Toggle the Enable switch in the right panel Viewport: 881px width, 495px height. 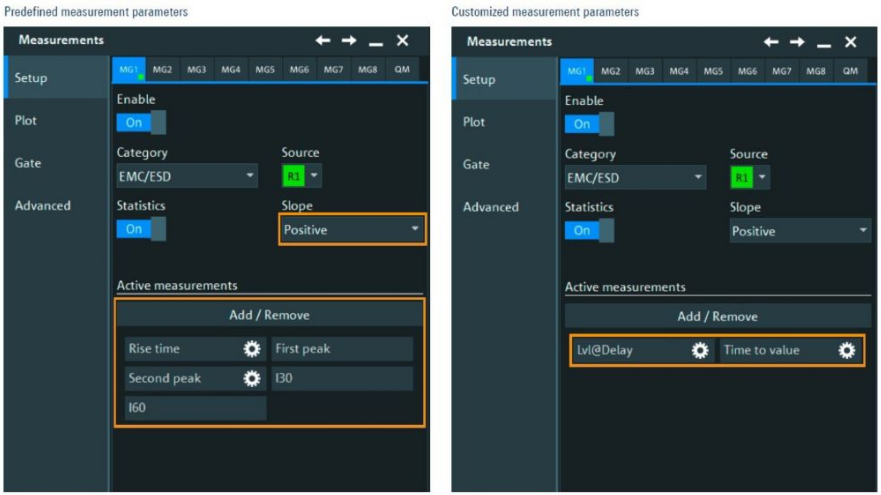coord(589,124)
